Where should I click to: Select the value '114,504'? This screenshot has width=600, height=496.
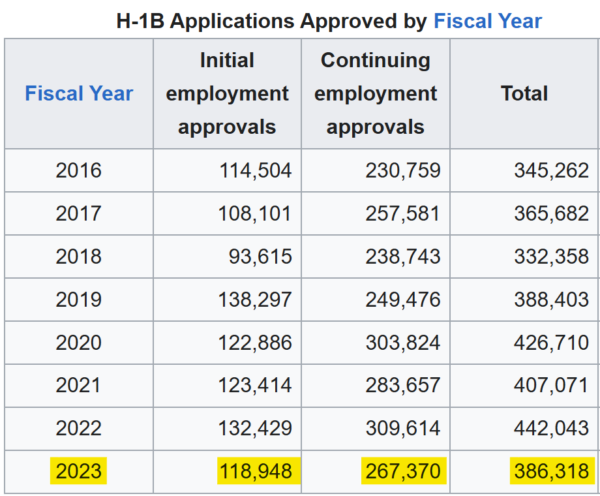256,170
